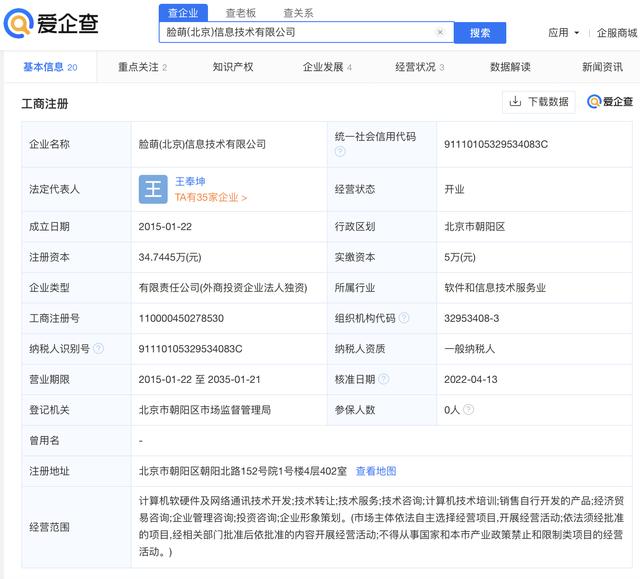Select the 营业期限 date range
640x579 pixels.
coord(199,379)
